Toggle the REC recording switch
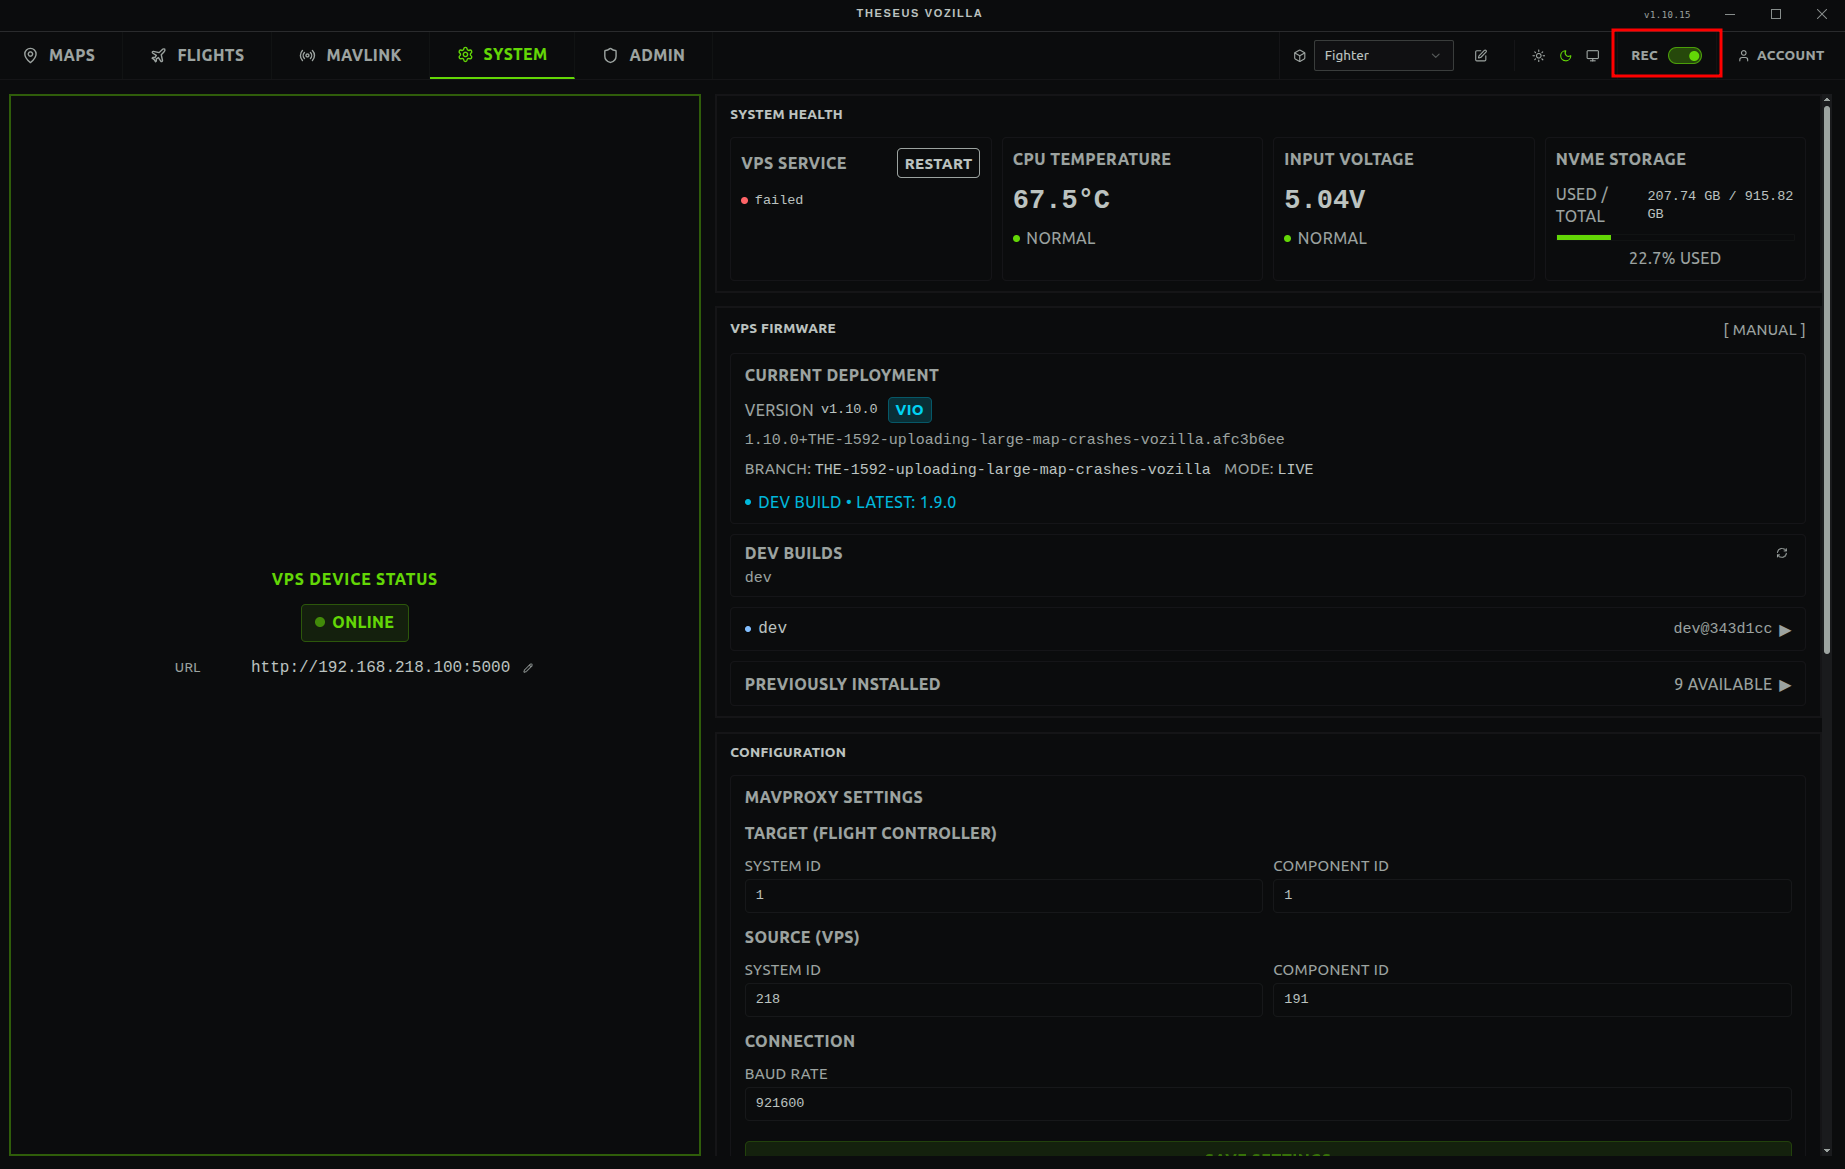 [1684, 56]
